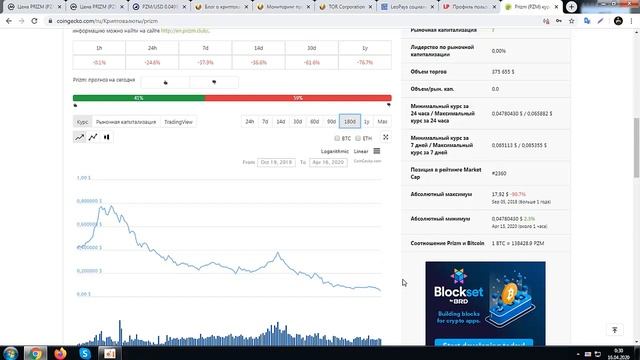640x360 pixels.
Task: Set chart range to 90d
Action: [331, 122]
